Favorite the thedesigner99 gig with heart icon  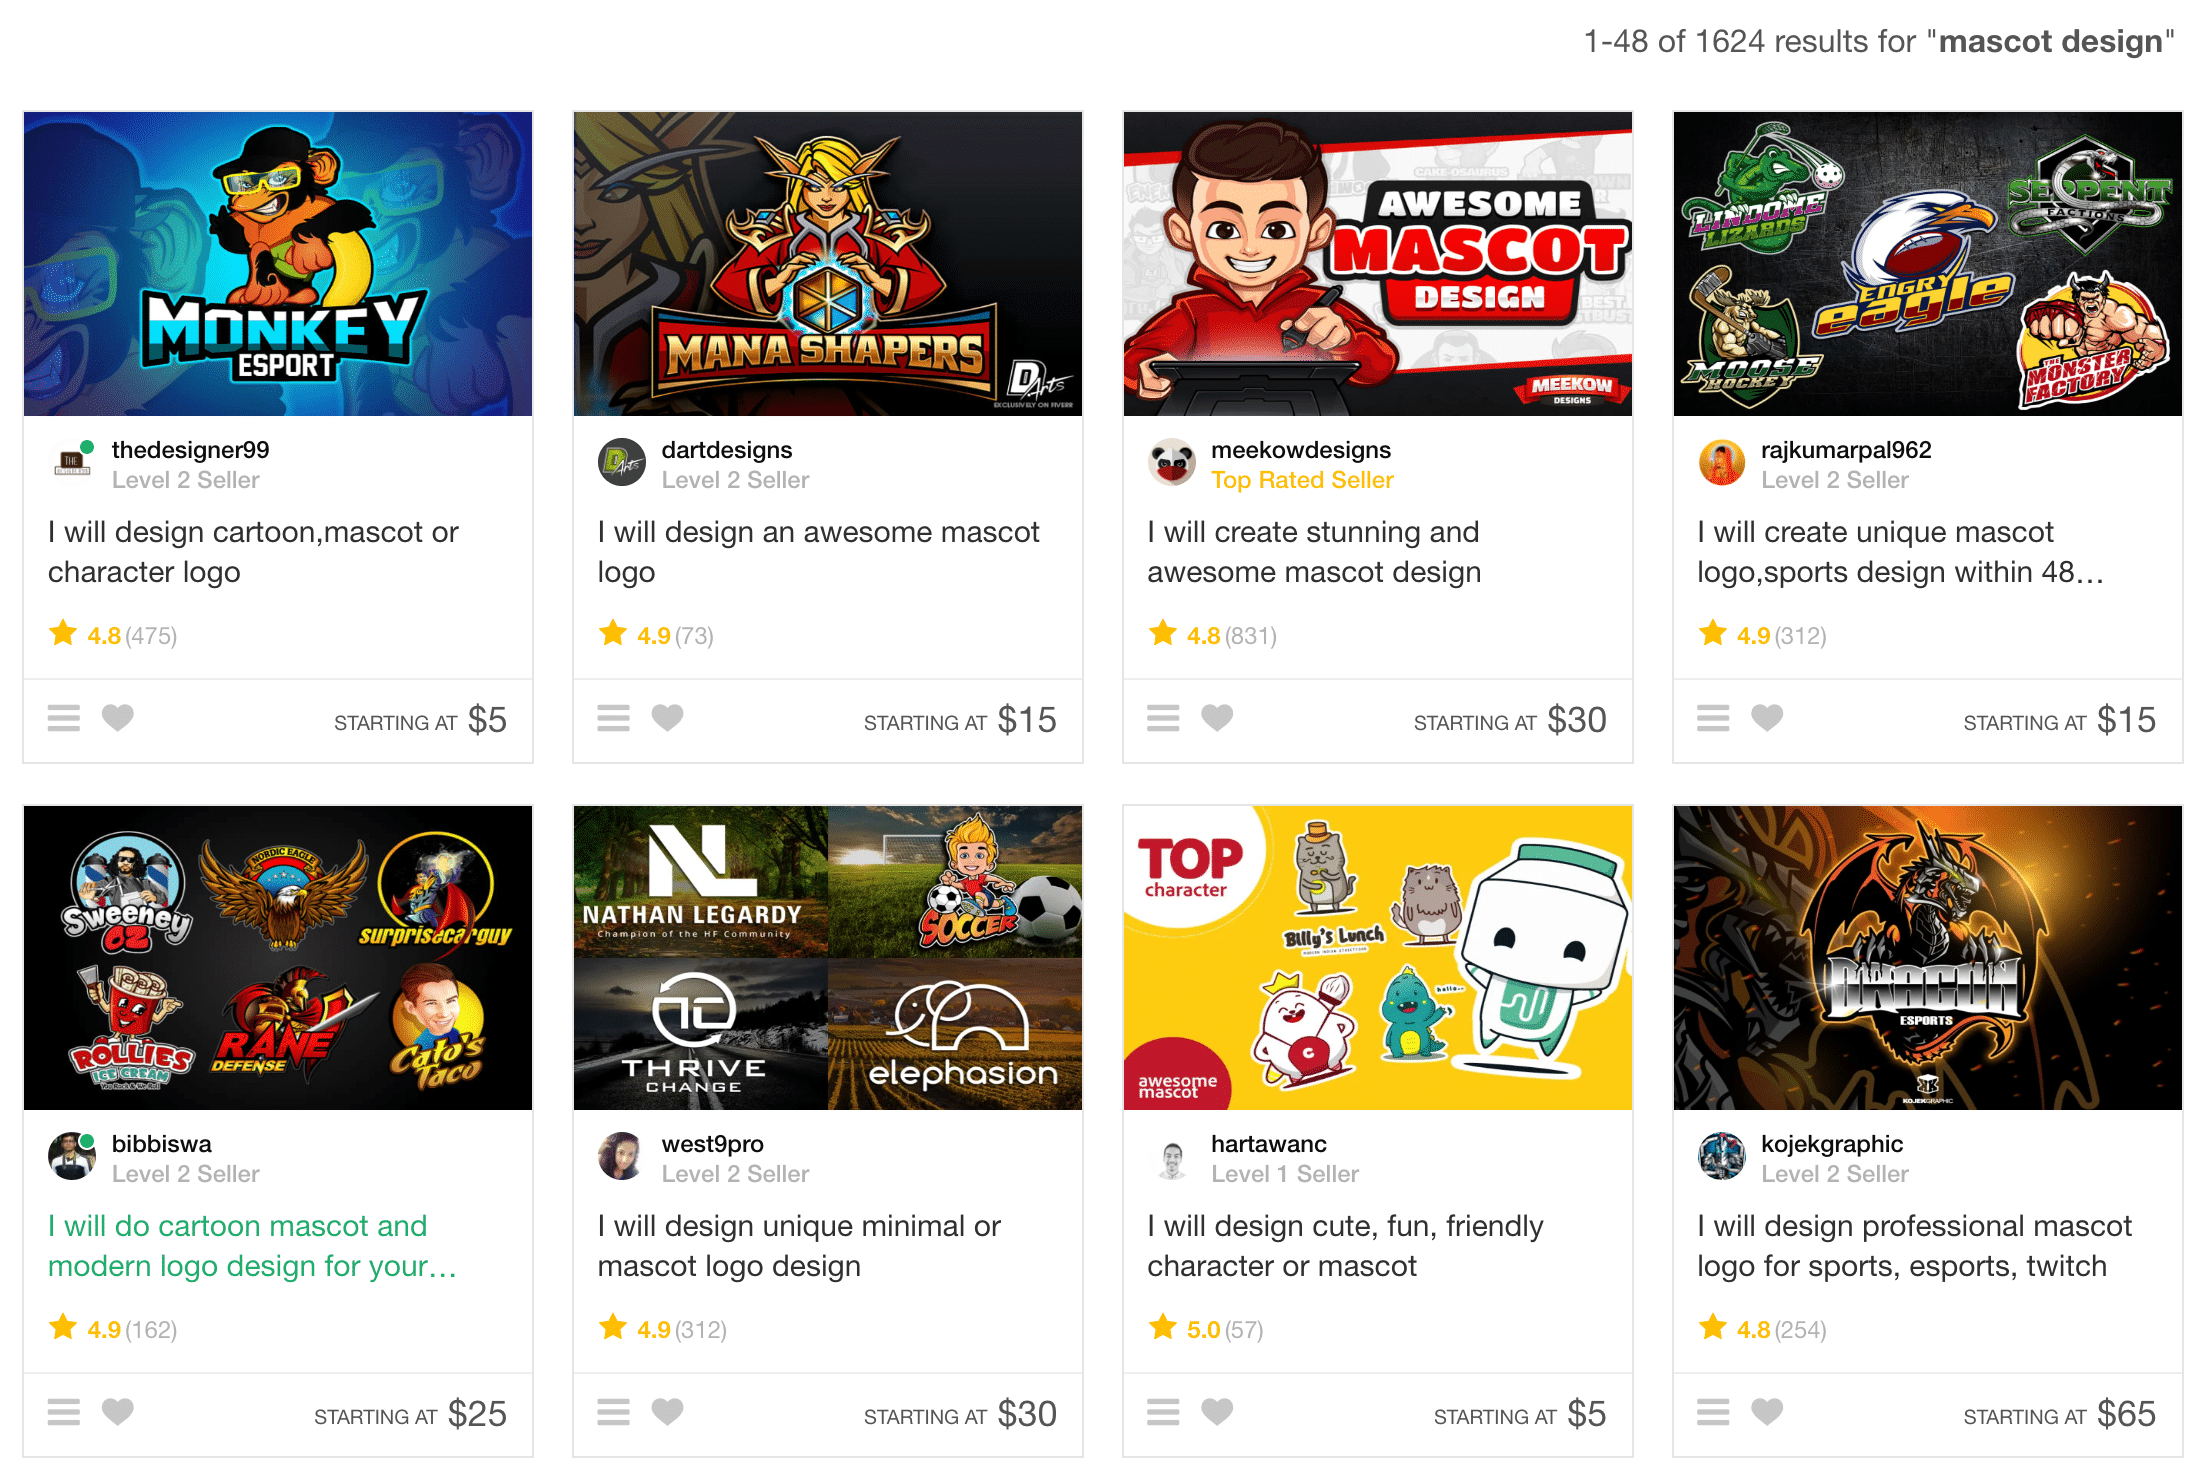pyautogui.click(x=118, y=718)
